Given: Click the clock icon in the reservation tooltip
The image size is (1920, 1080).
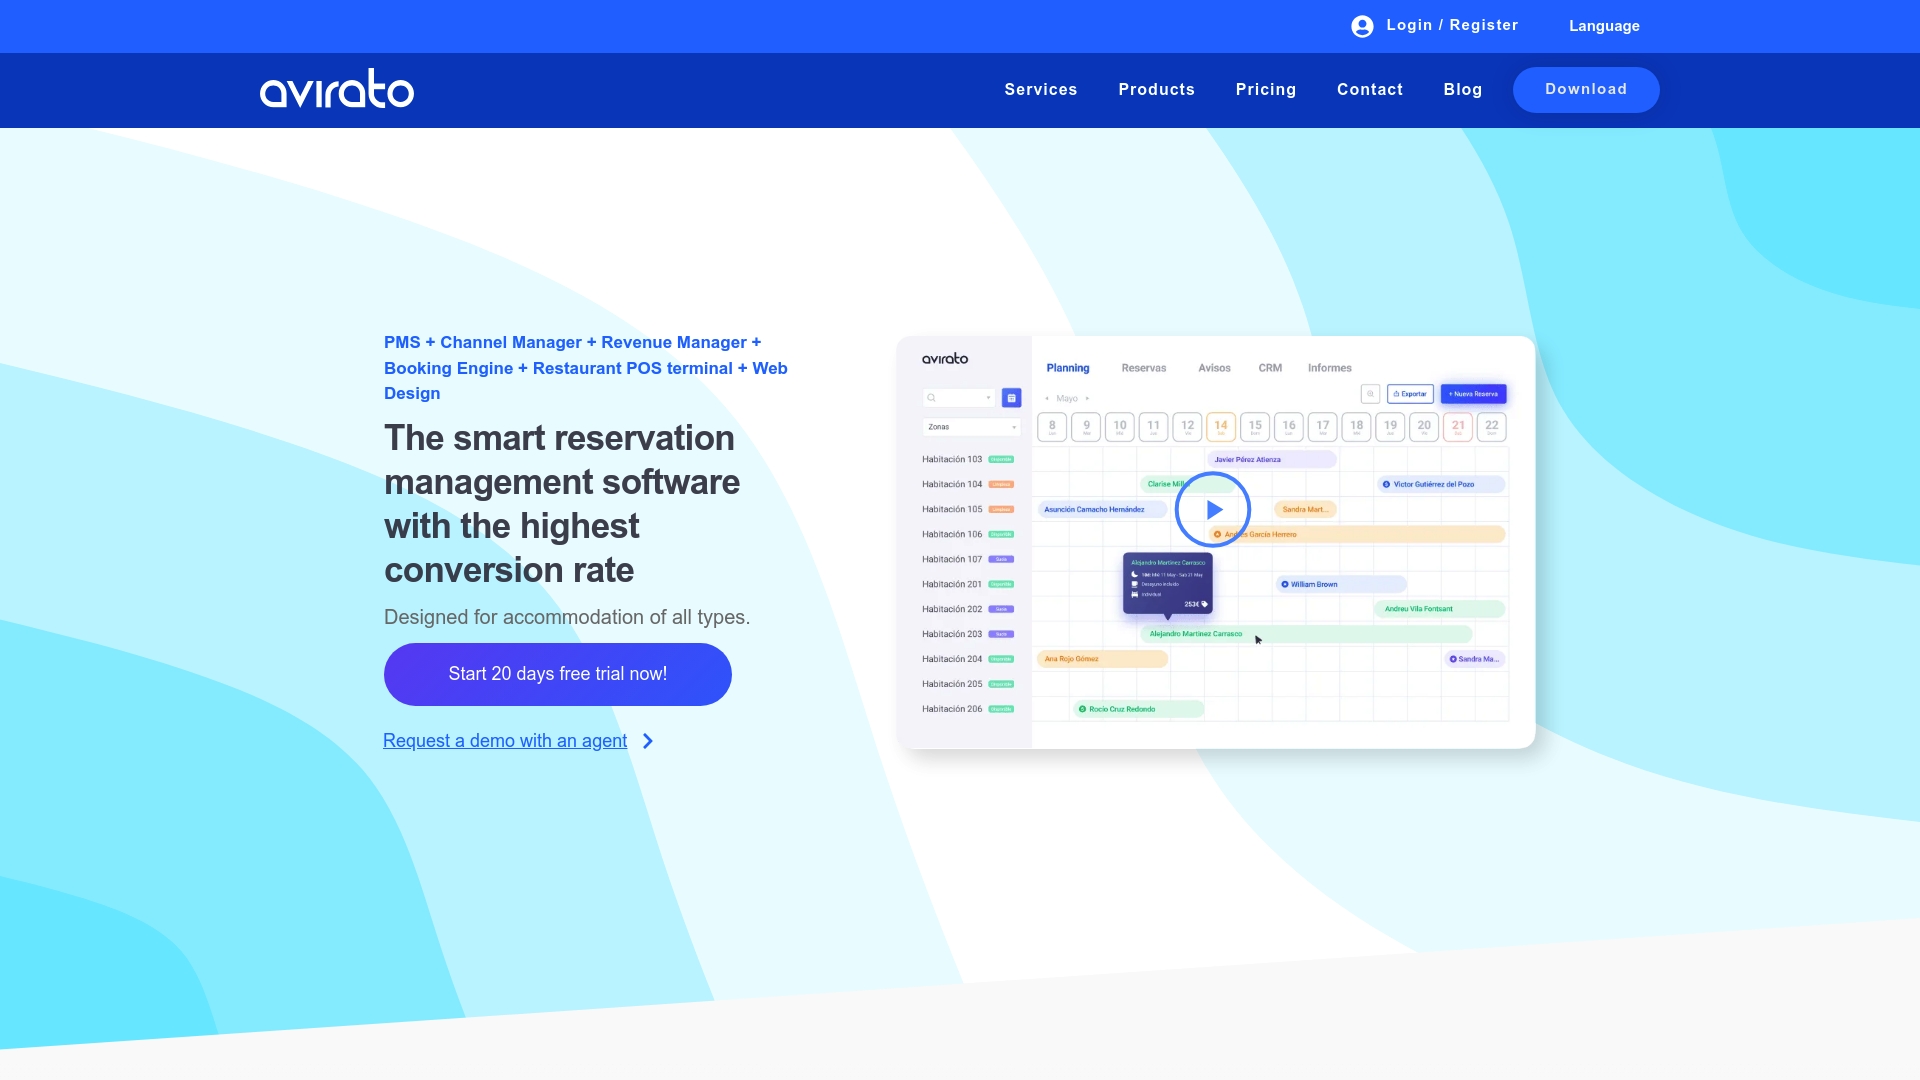Looking at the screenshot, I should [1134, 575].
